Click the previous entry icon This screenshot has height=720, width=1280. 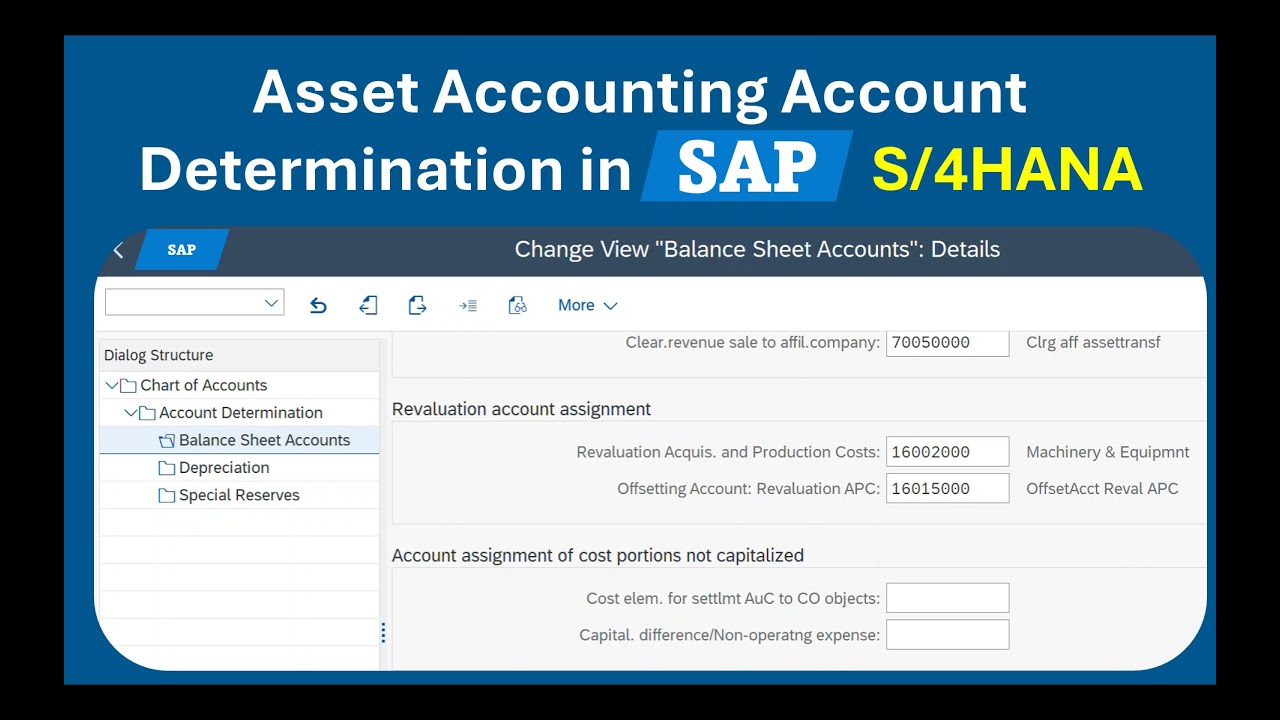(x=368, y=306)
